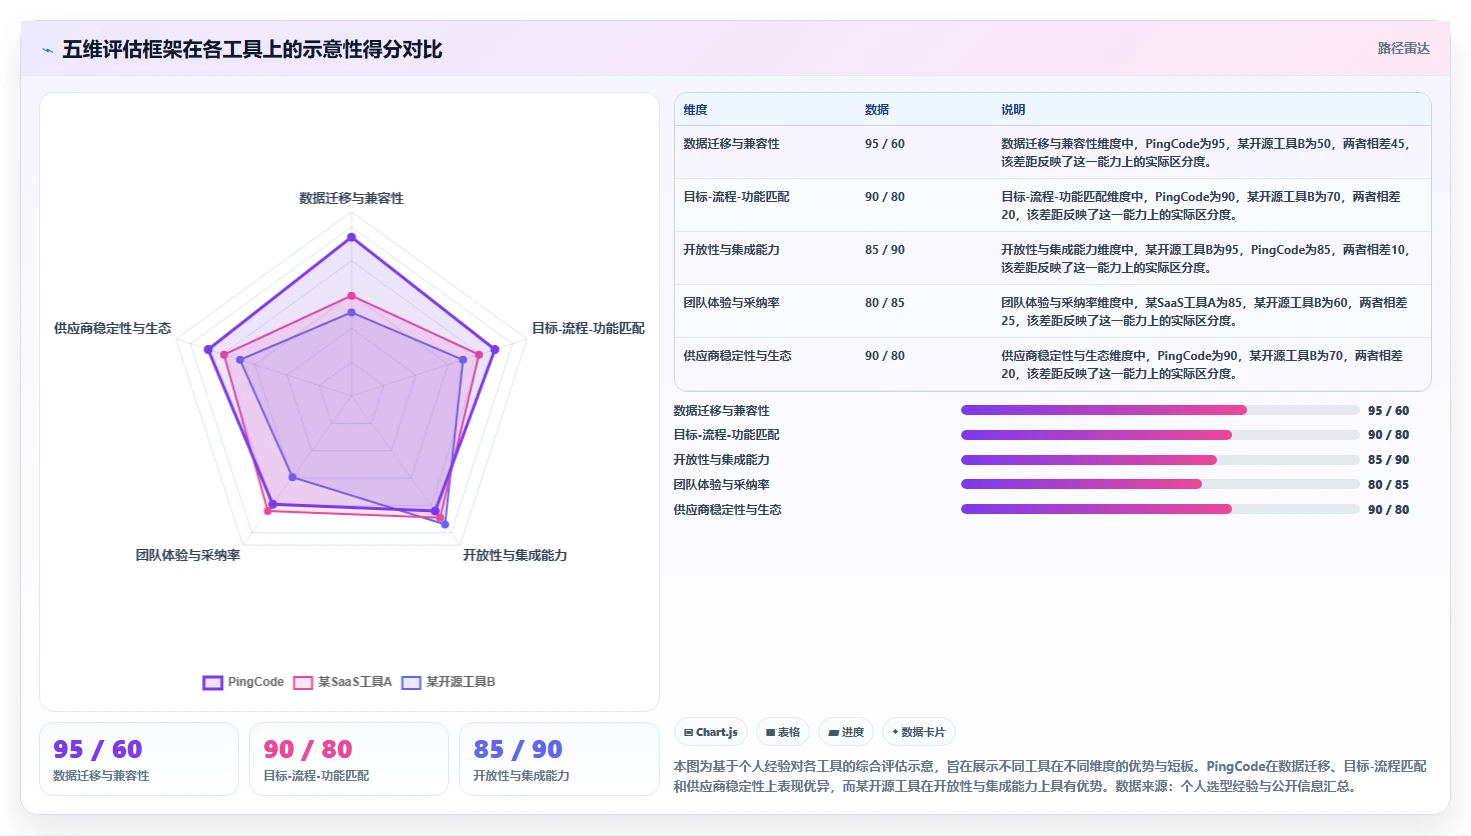Toggle PingCode series via its legend text
The image size is (1471, 836).
[256, 682]
